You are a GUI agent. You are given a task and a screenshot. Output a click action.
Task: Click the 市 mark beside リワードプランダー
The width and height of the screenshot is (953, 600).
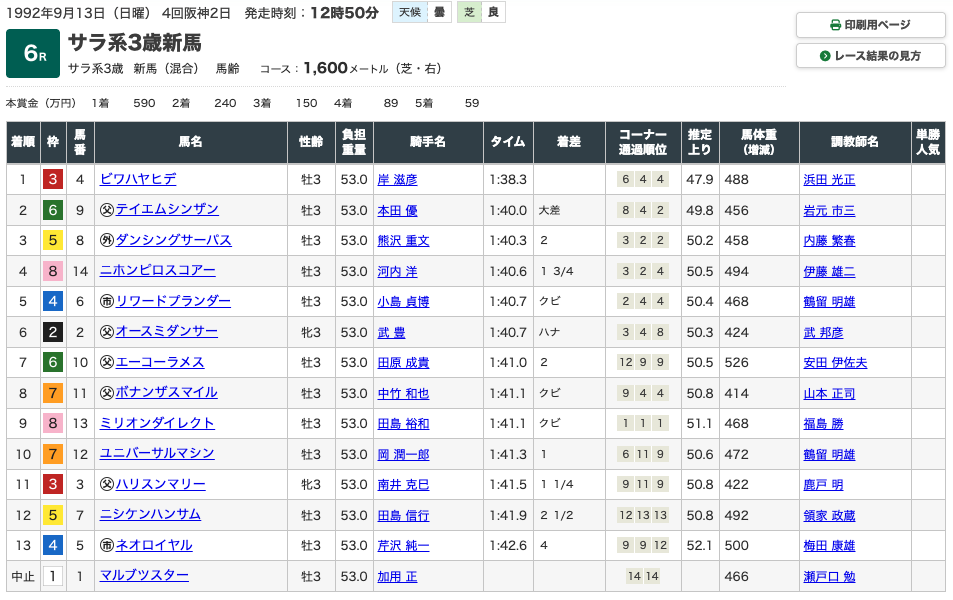tap(106, 302)
